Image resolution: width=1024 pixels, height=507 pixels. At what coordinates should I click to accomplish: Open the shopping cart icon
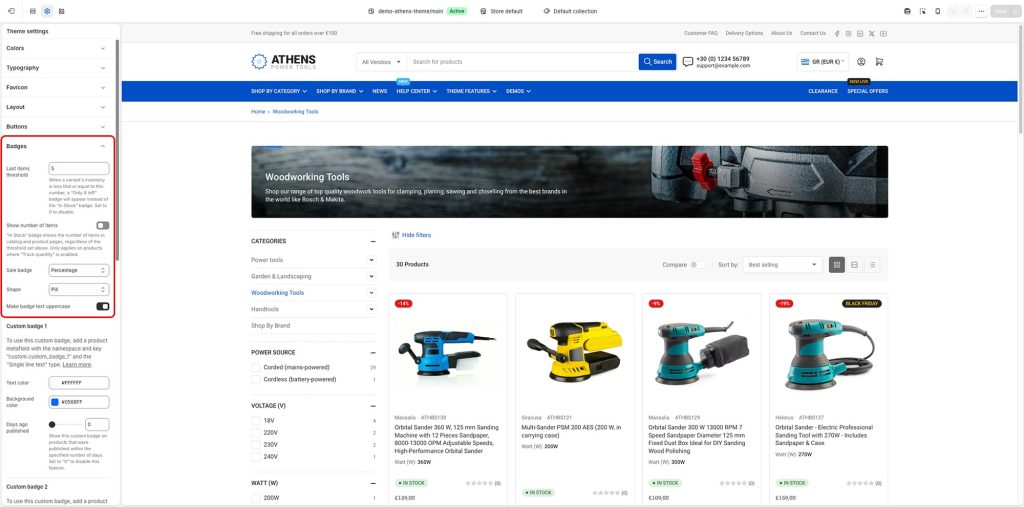coord(879,61)
